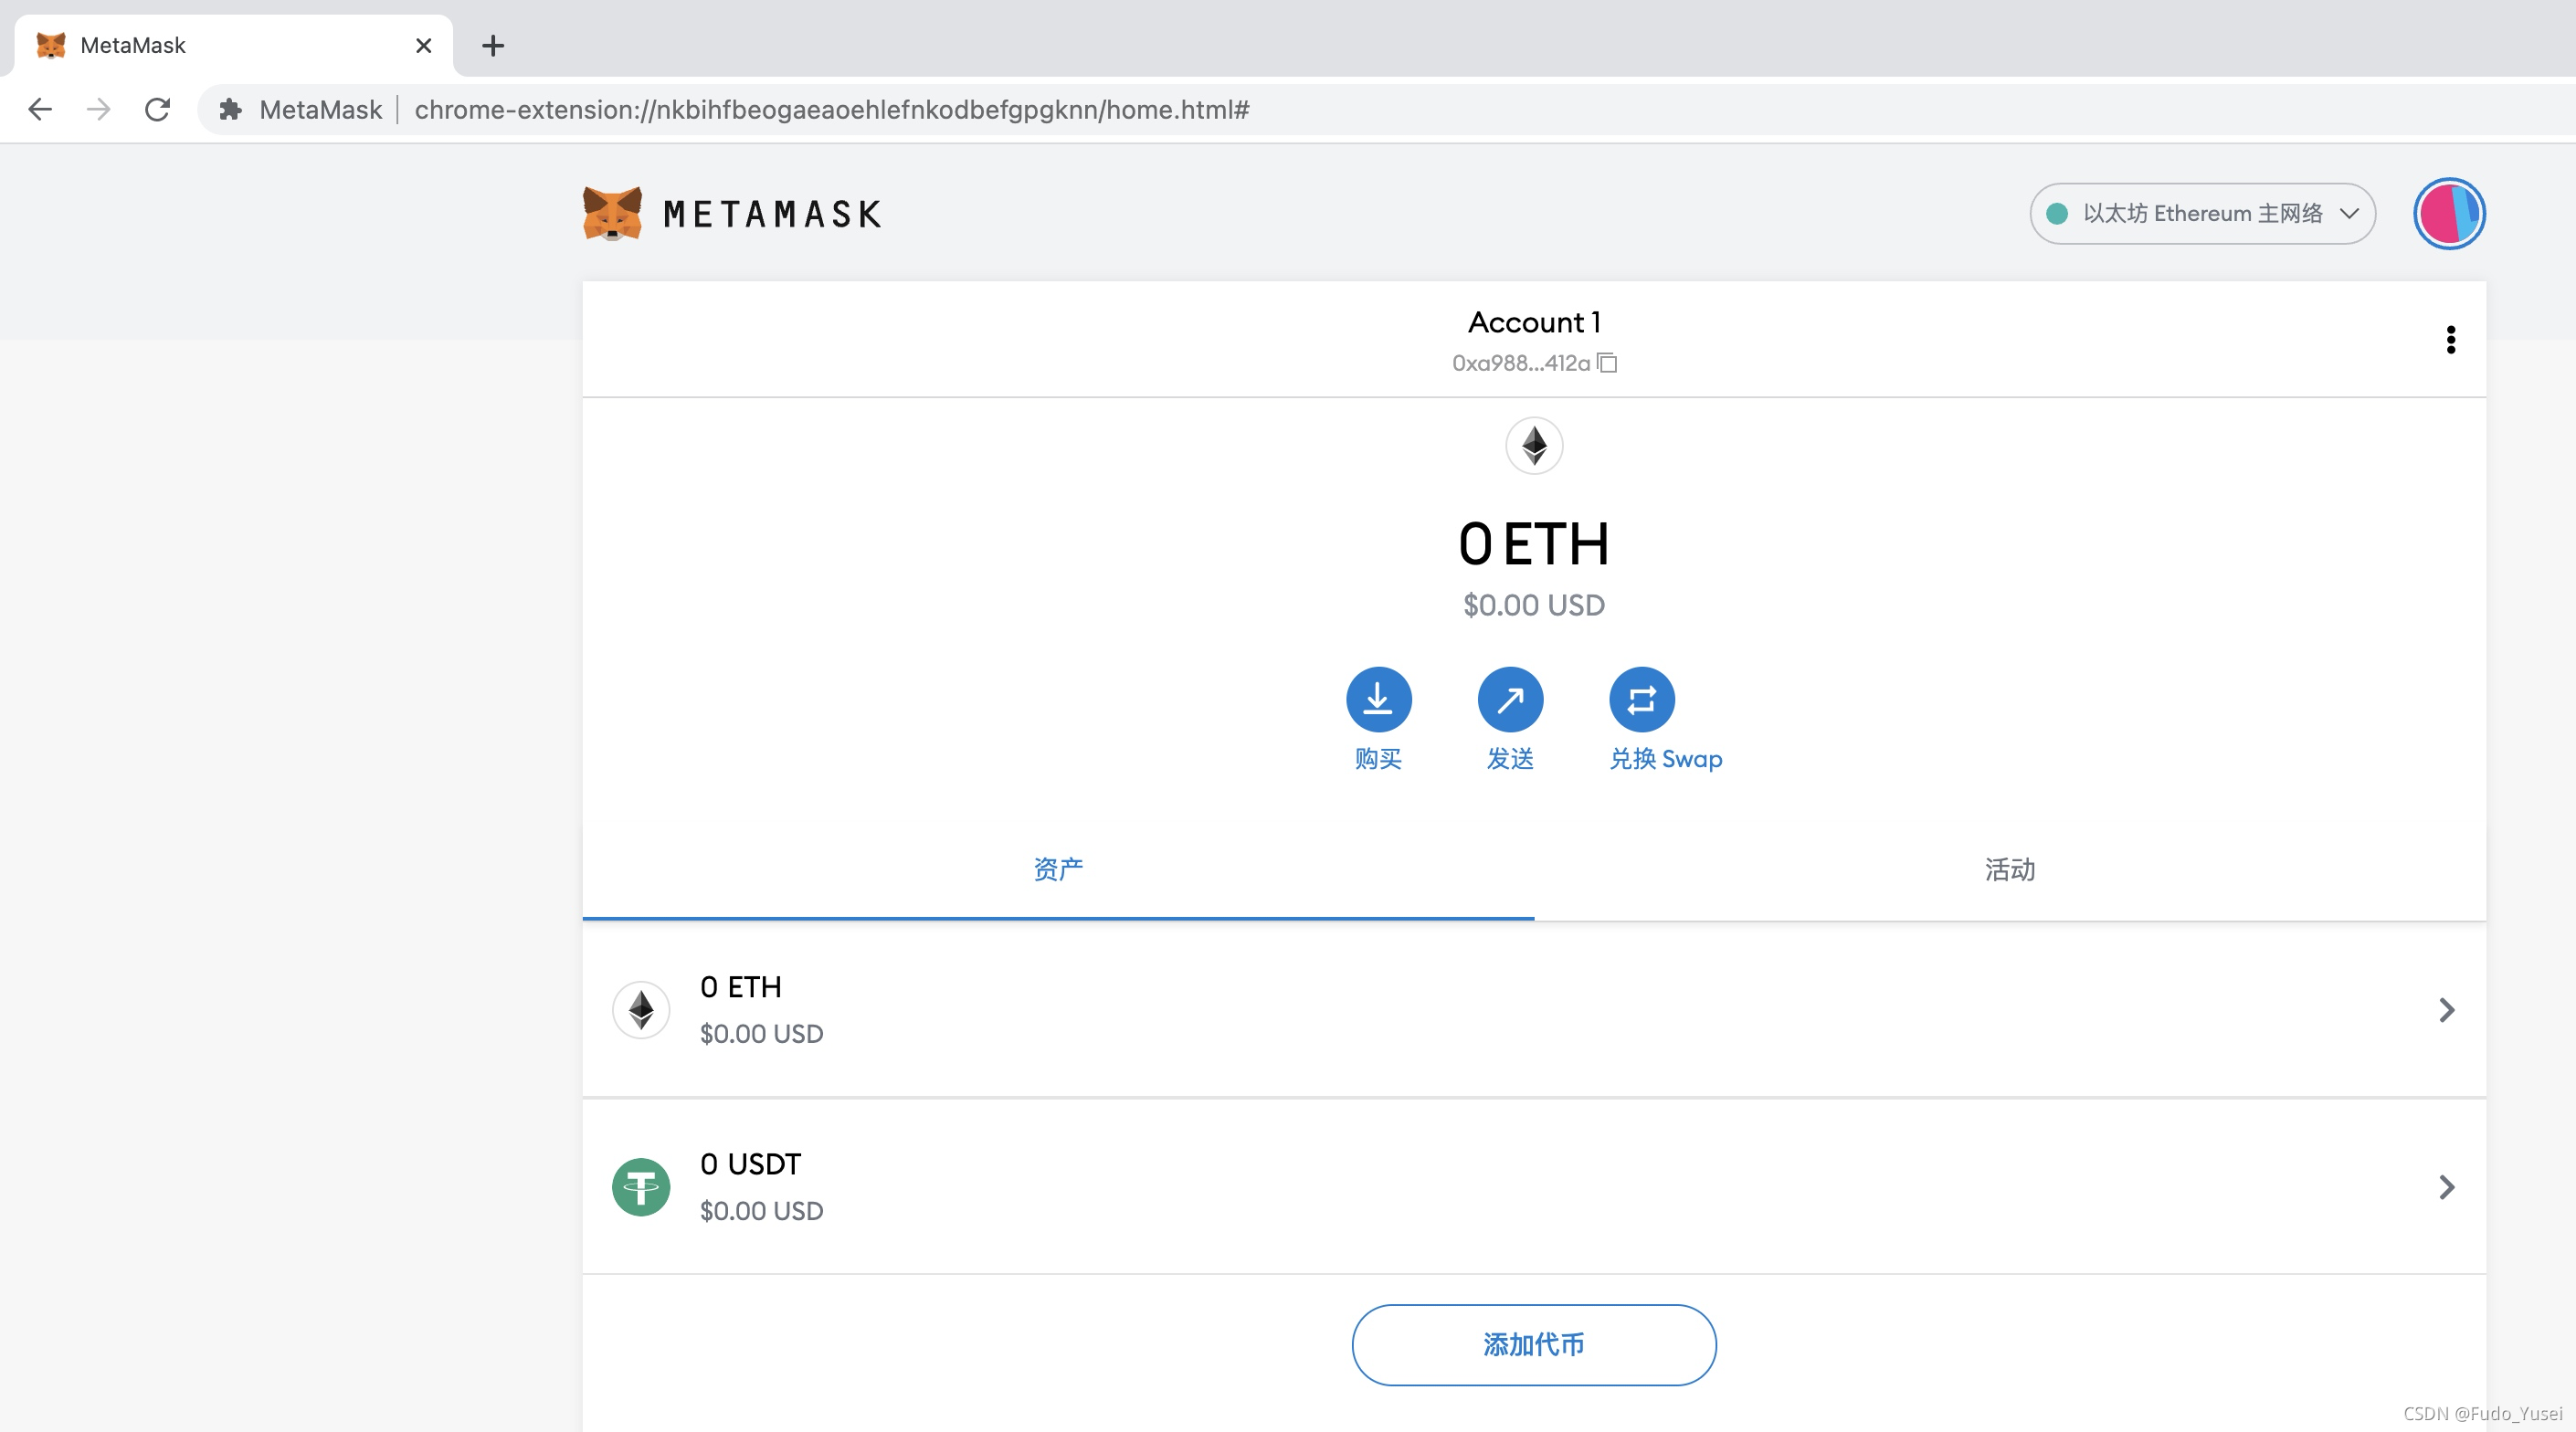Reload the MetaMask page
This screenshot has height=1432, width=2576.
157,109
